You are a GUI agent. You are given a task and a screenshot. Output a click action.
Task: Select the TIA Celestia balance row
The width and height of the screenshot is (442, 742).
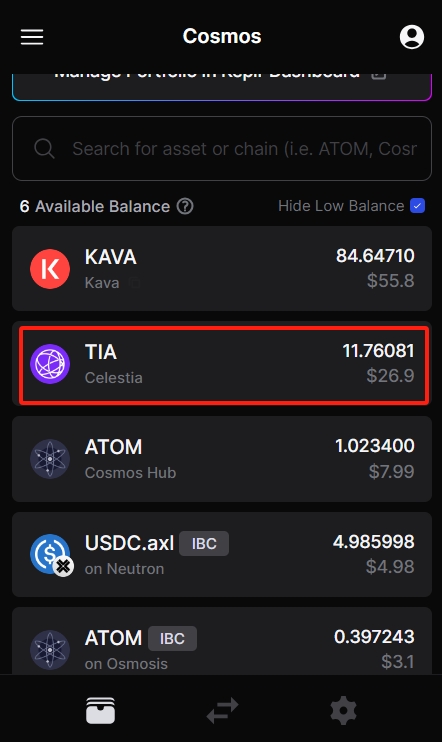(224, 365)
